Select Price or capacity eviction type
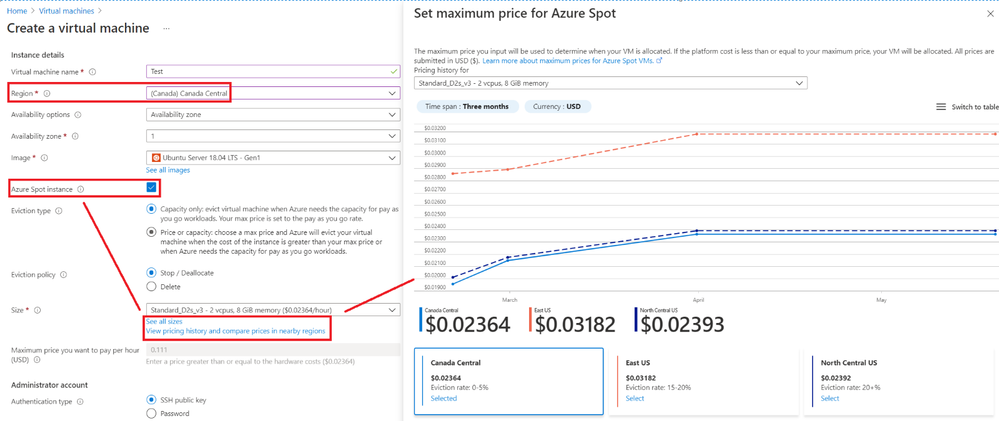This screenshot has width=999, height=421. [152, 232]
